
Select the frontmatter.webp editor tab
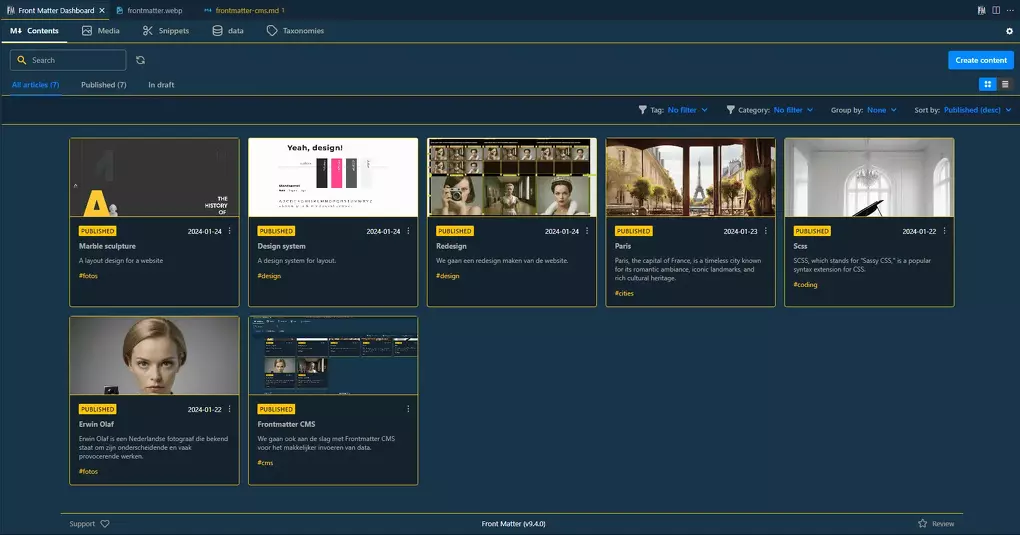click(150, 10)
